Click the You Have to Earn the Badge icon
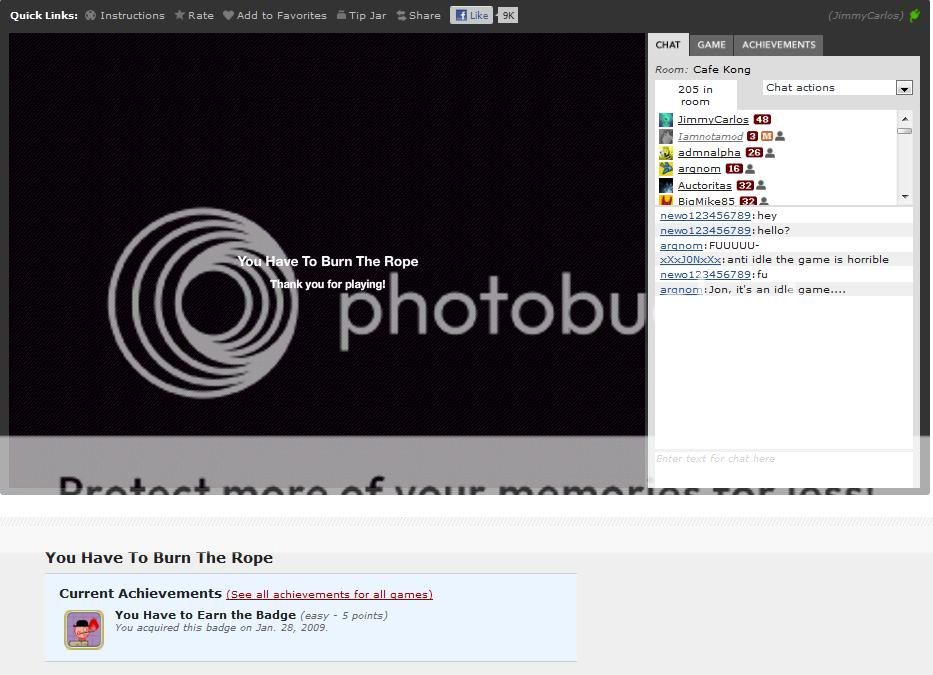The height and width of the screenshot is (675, 933). click(x=84, y=629)
